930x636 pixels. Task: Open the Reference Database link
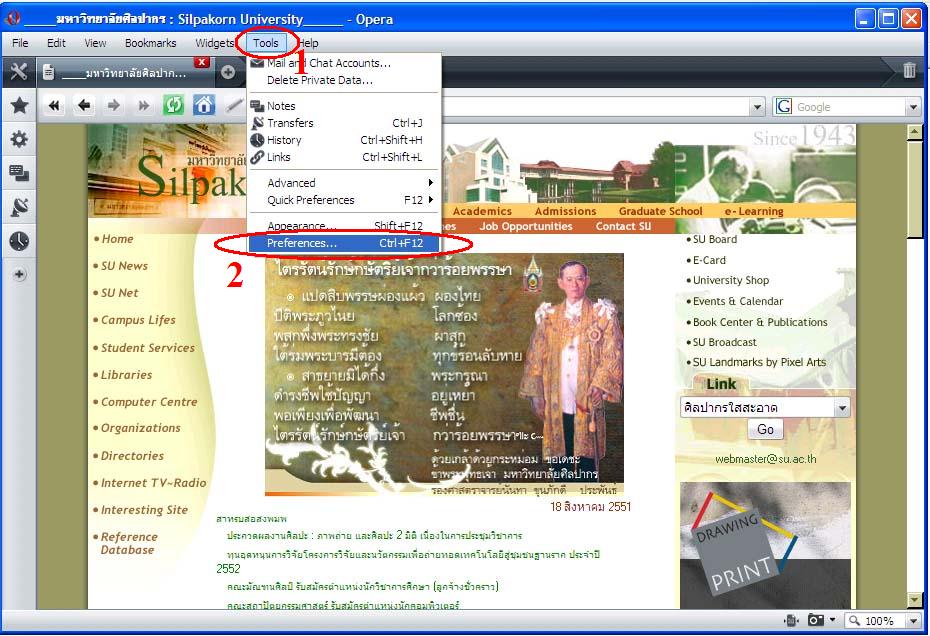point(129,543)
